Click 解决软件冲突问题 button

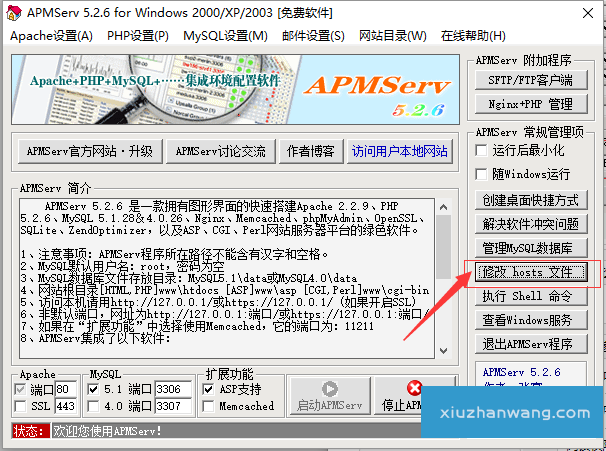(x=531, y=224)
